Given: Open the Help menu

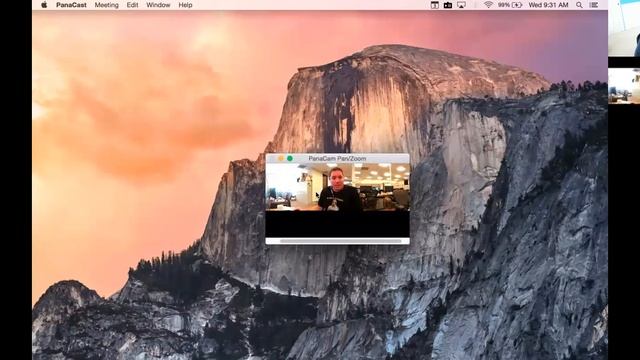Looking at the screenshot, I should pyautogui.click(x=185, y=5).
